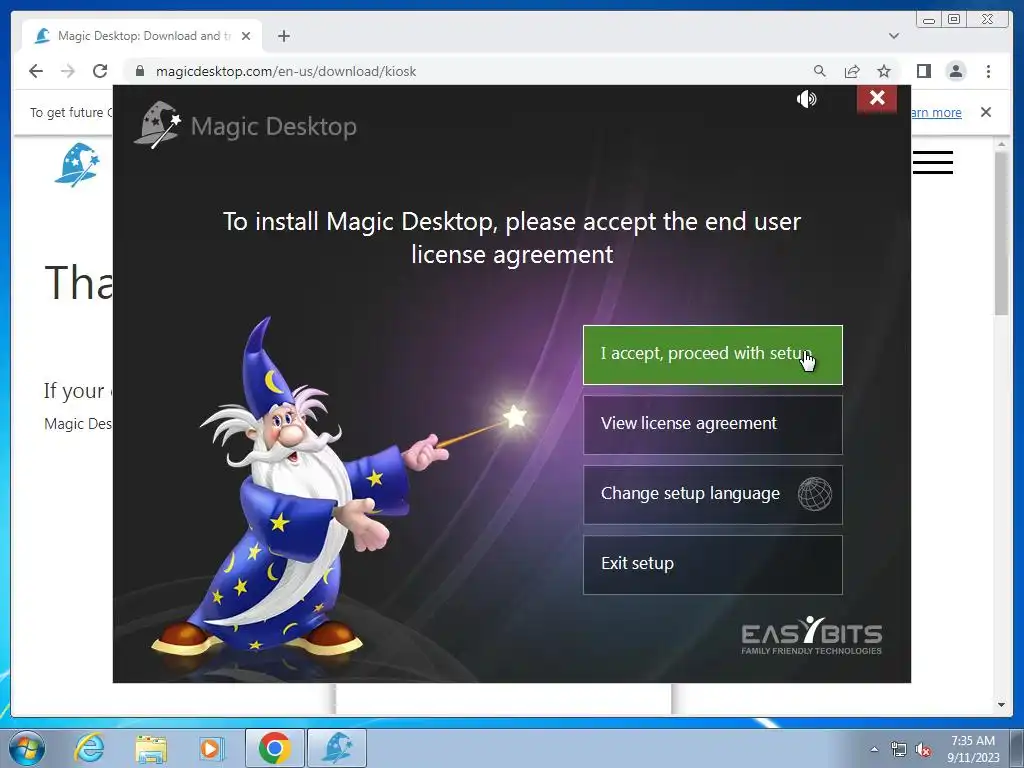Open the Windows Start menu

coord(27,748)
